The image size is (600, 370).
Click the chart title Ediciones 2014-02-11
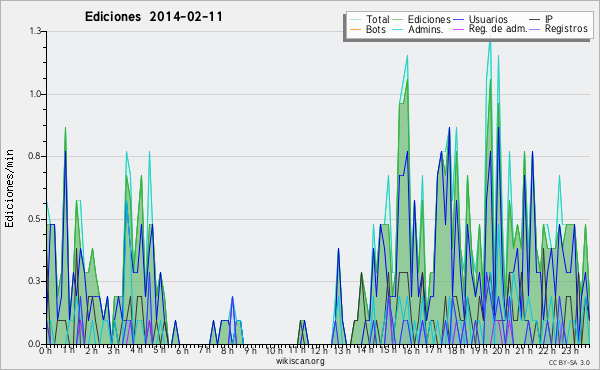[153, 17]
